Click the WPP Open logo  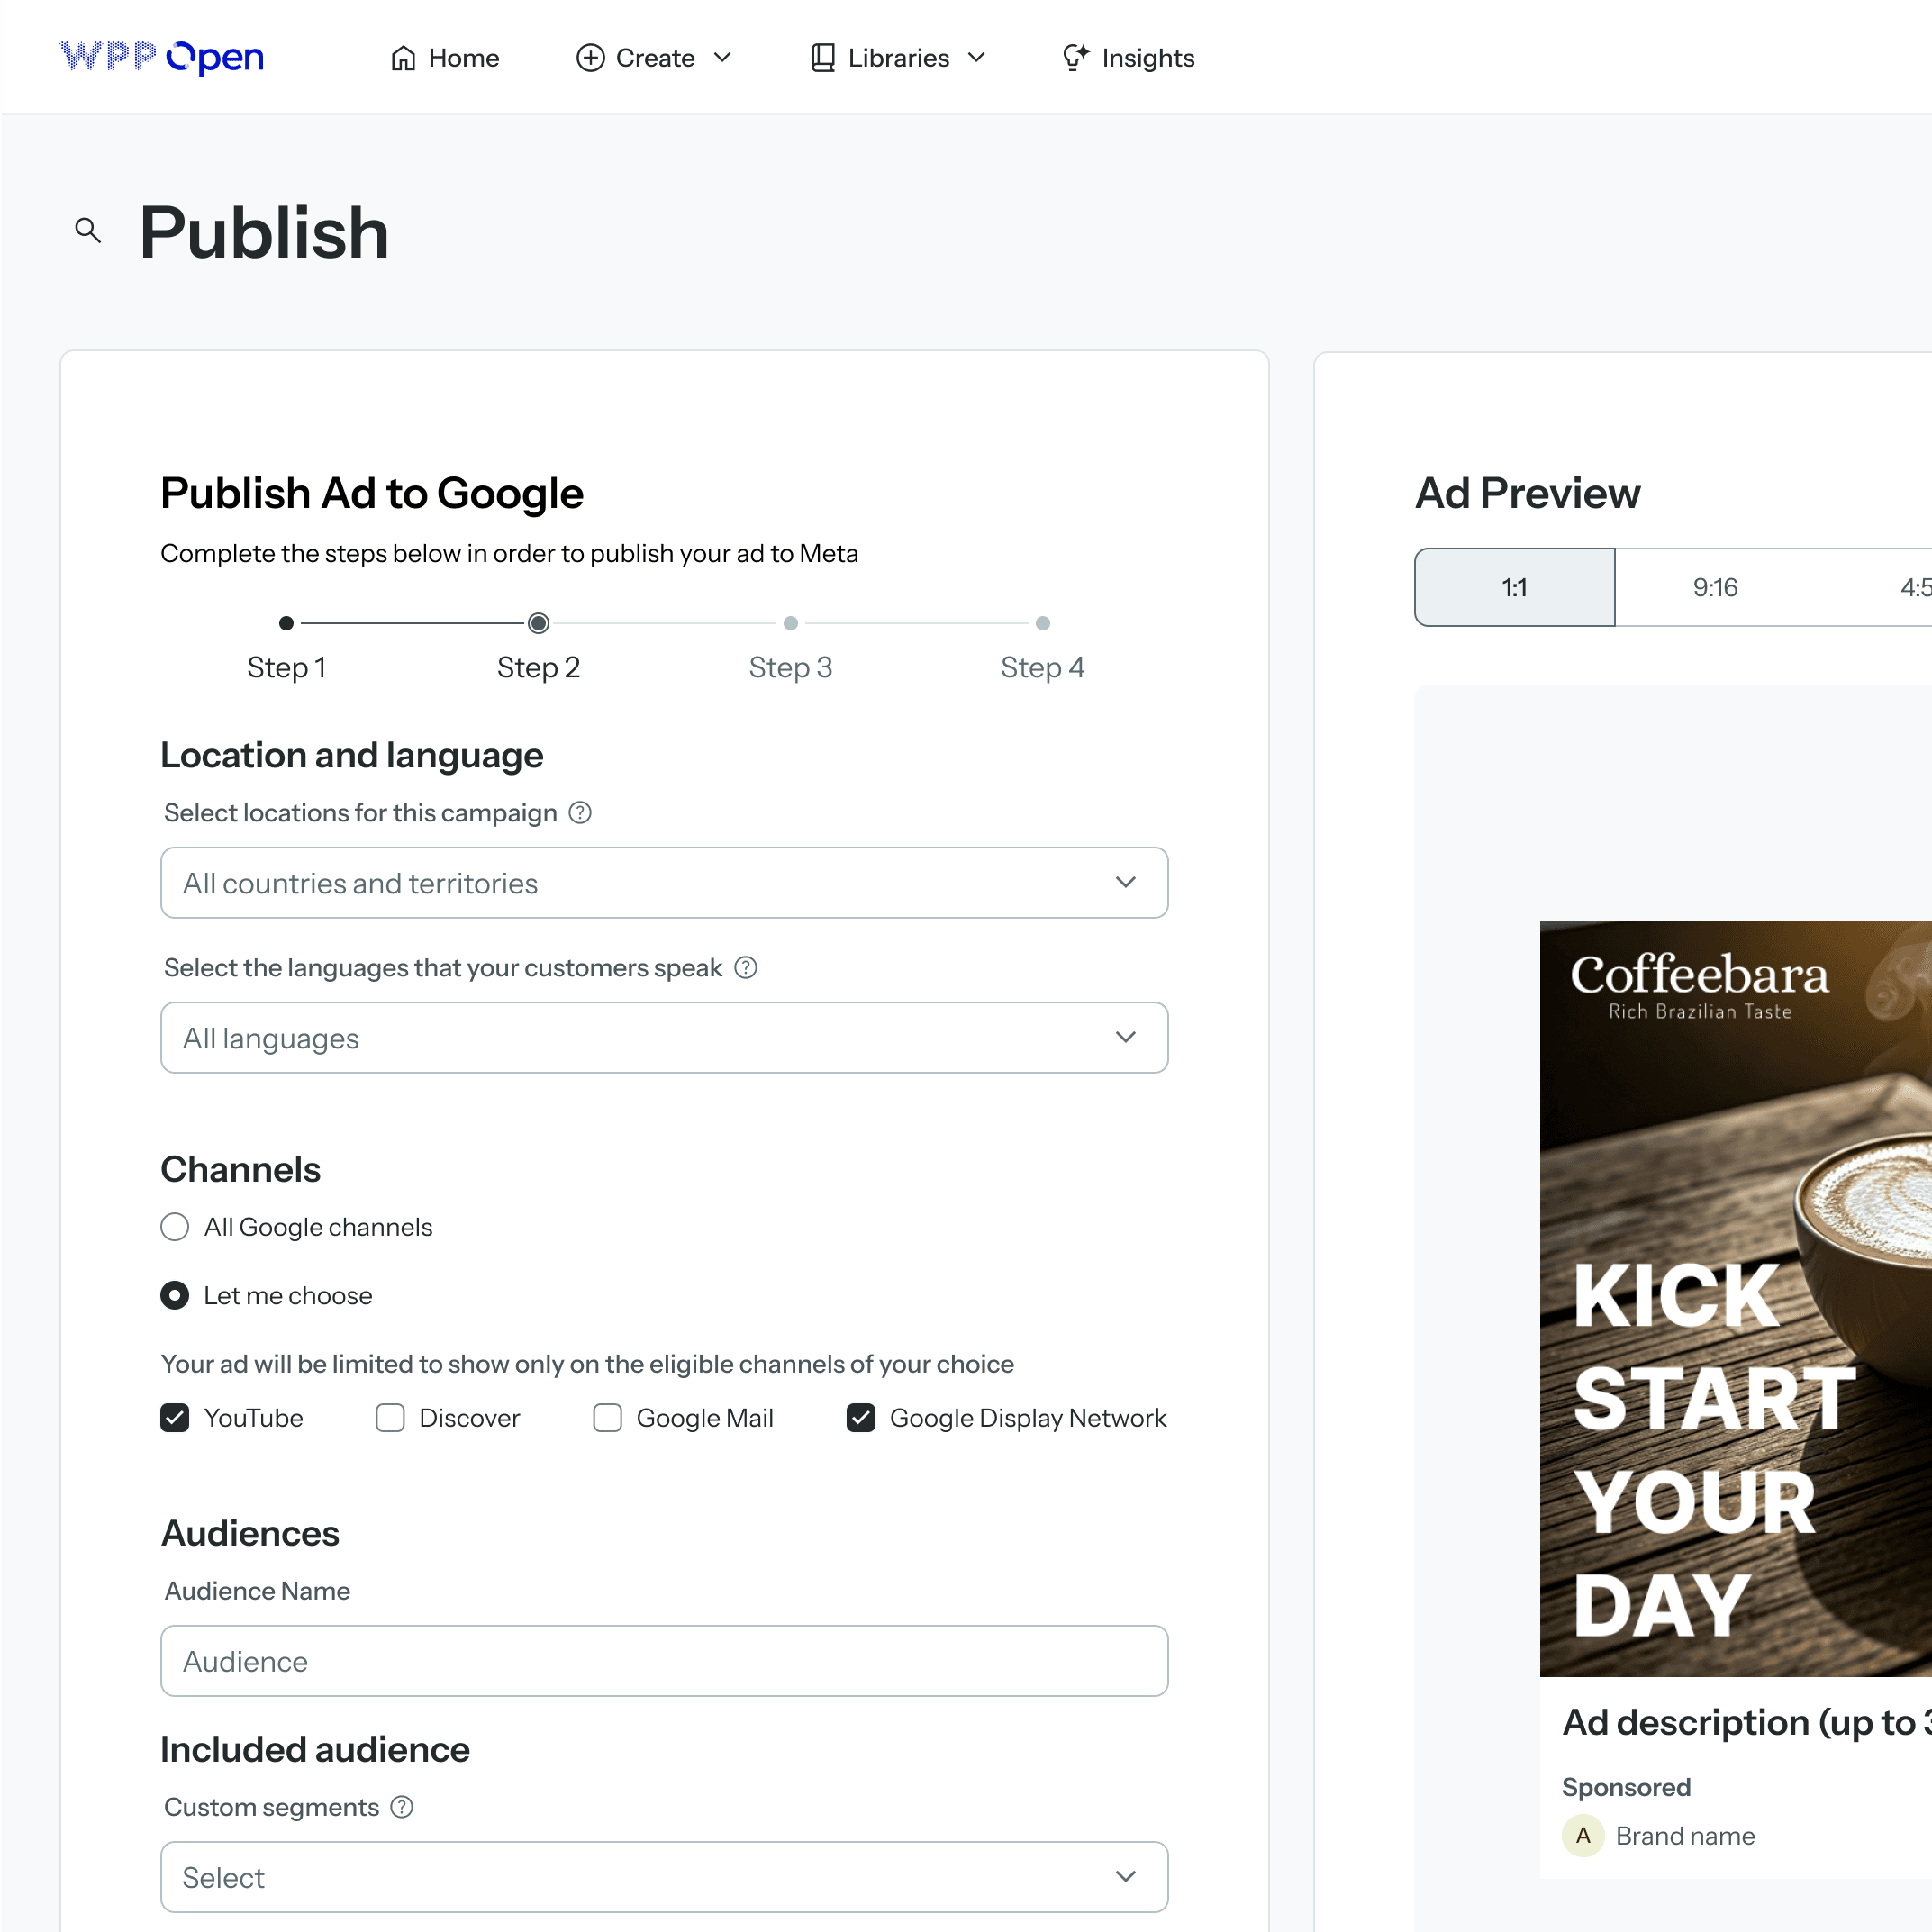click(x=161, y=57)
